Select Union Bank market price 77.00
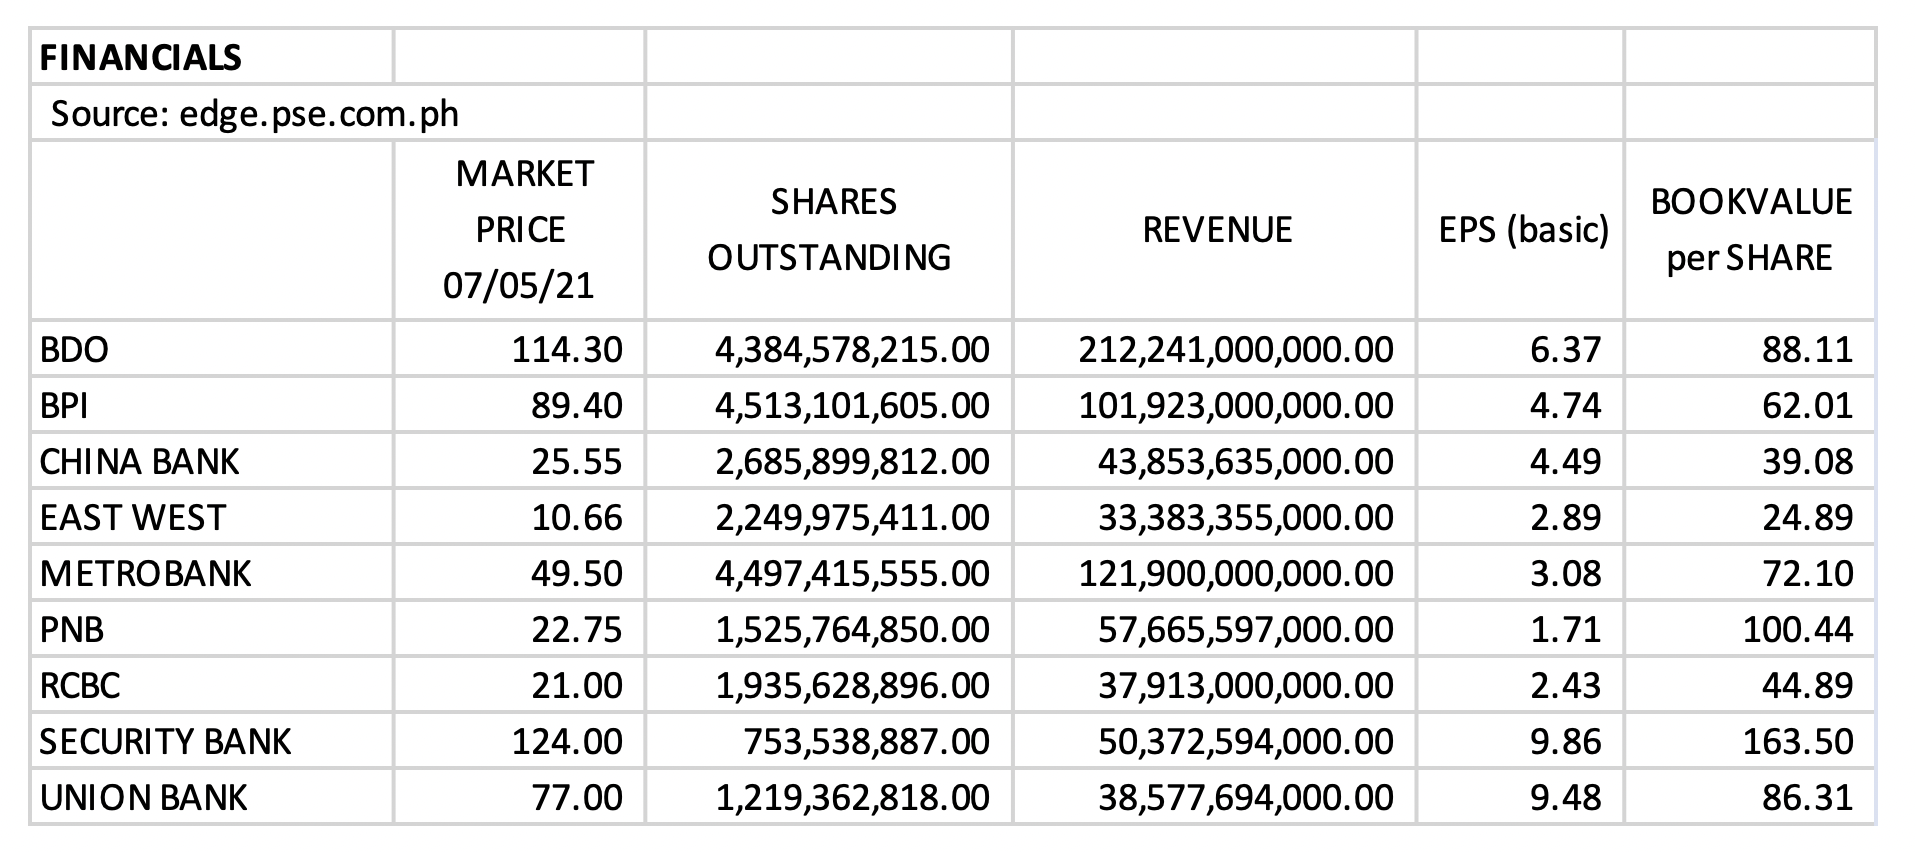 [x=520, y=797]
